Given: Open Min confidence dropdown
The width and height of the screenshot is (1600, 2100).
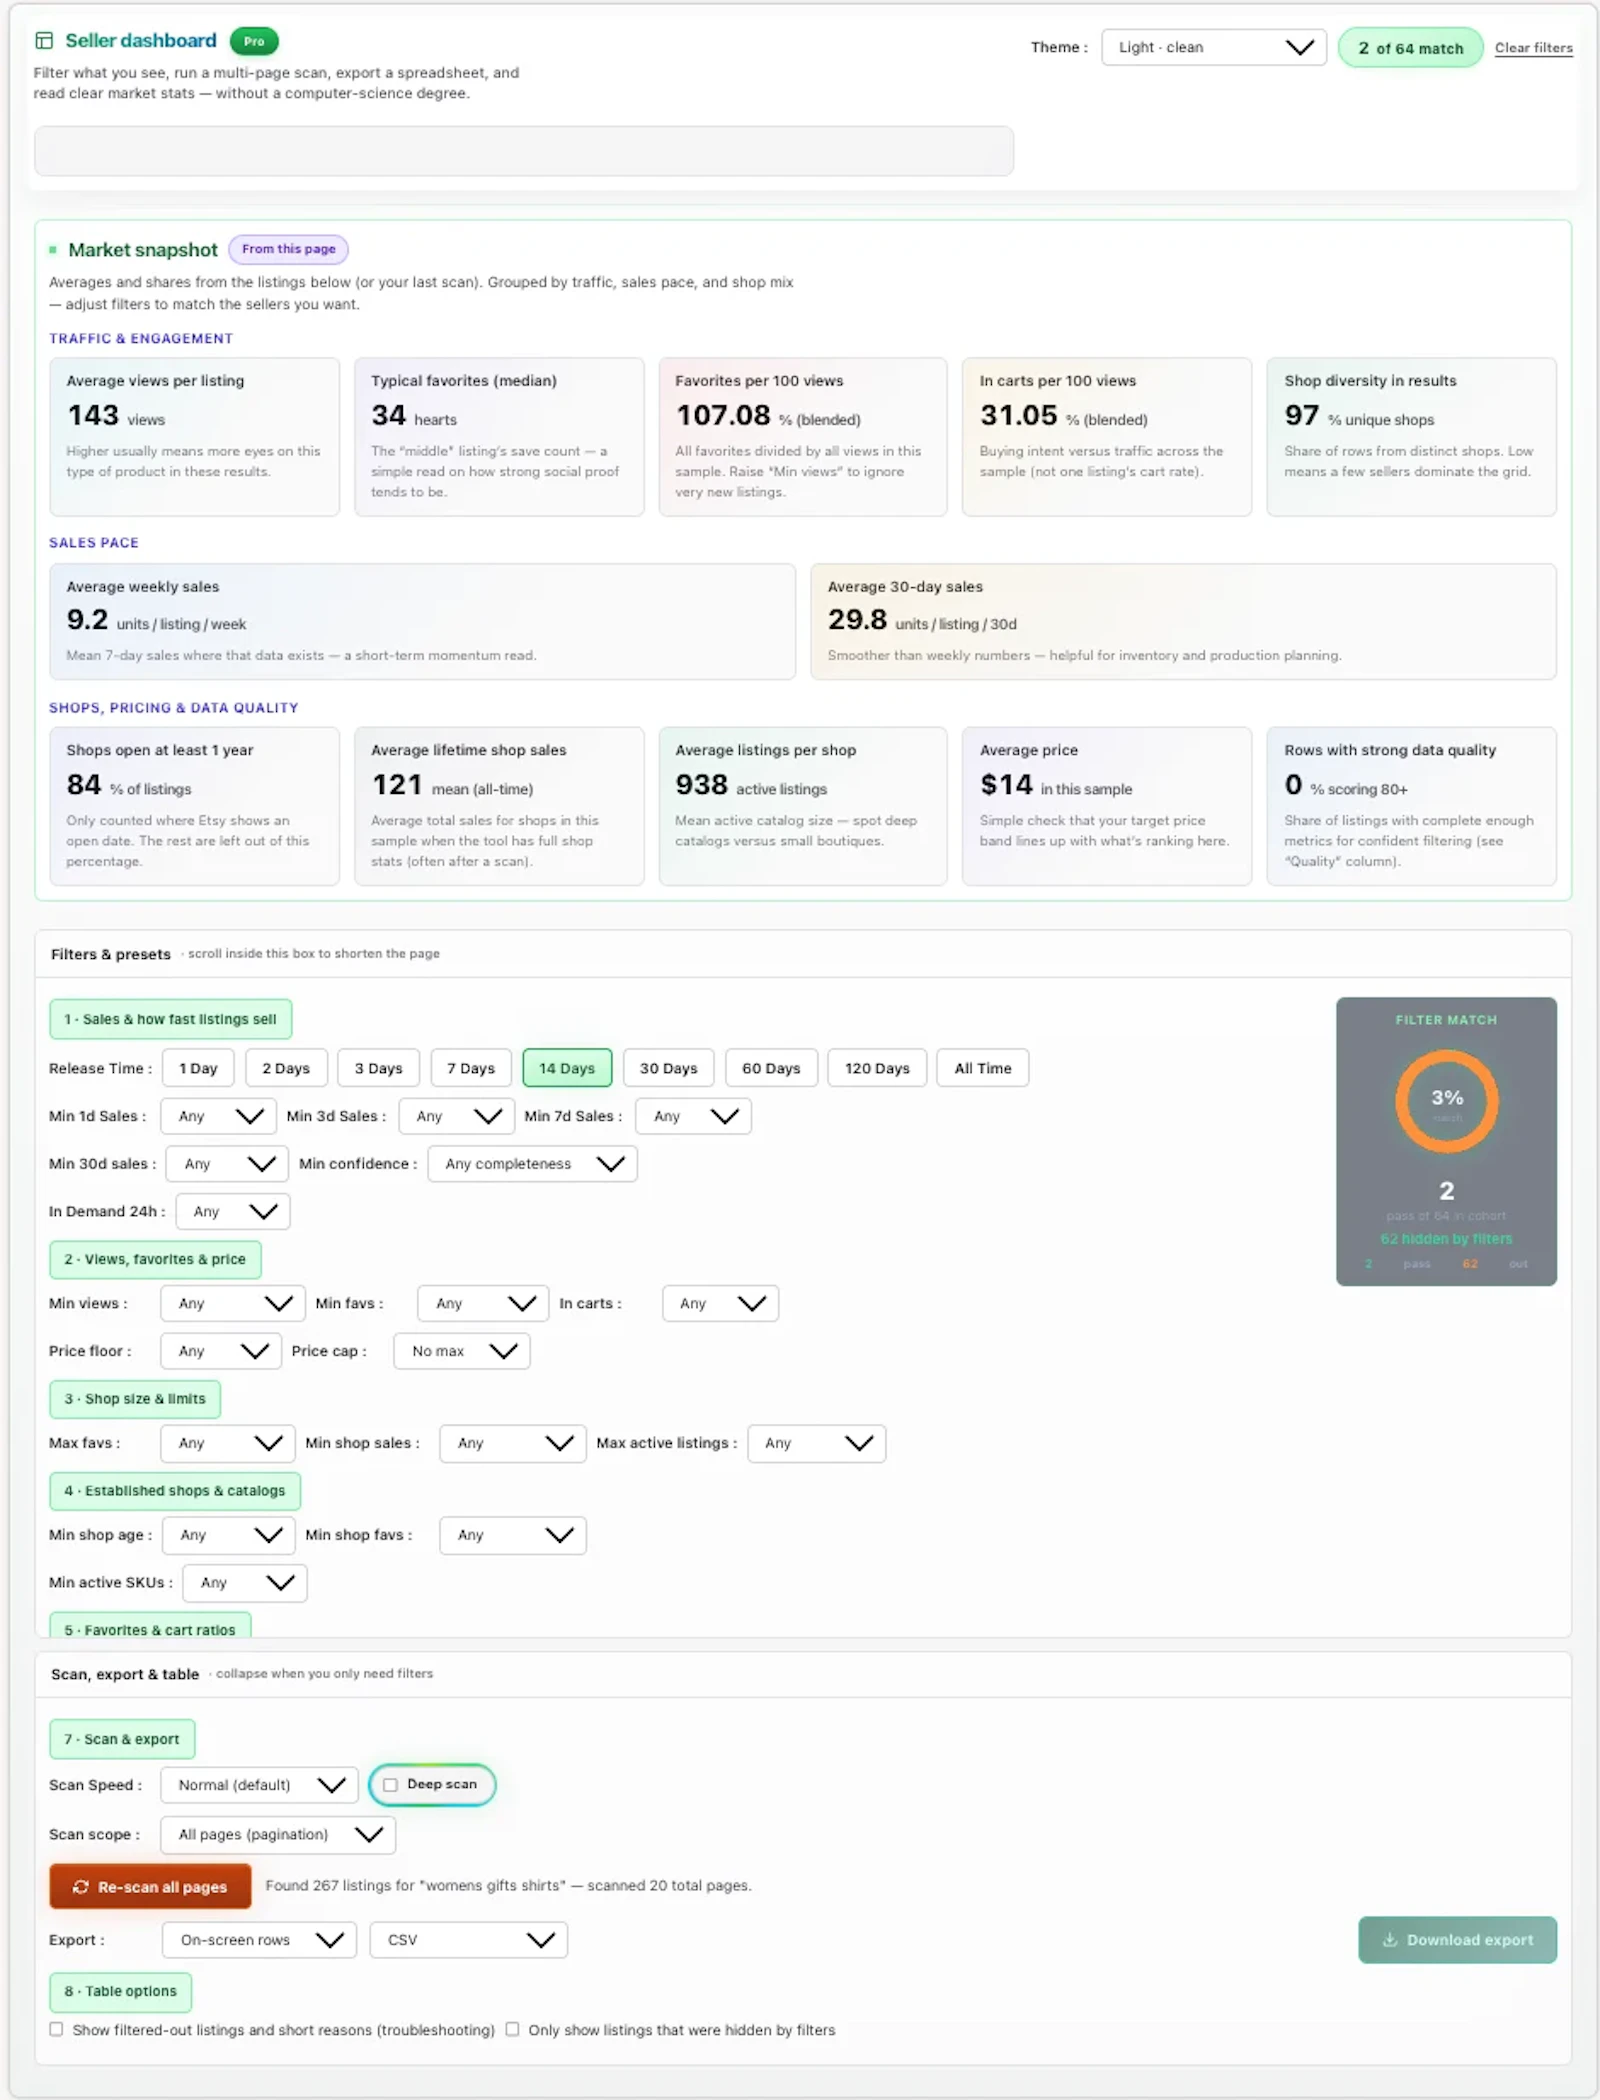Looking at the screenshot, I should [532, 1164].
